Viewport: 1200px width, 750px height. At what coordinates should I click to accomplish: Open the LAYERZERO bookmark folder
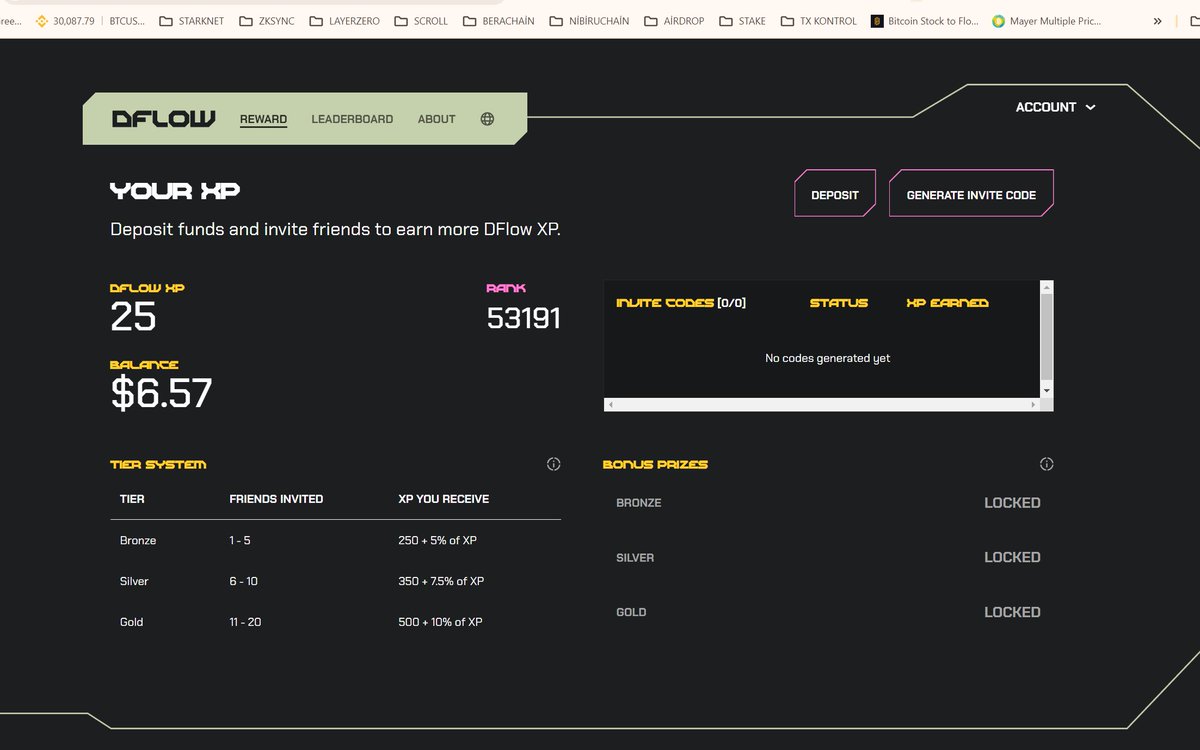[x=344, y=21]
